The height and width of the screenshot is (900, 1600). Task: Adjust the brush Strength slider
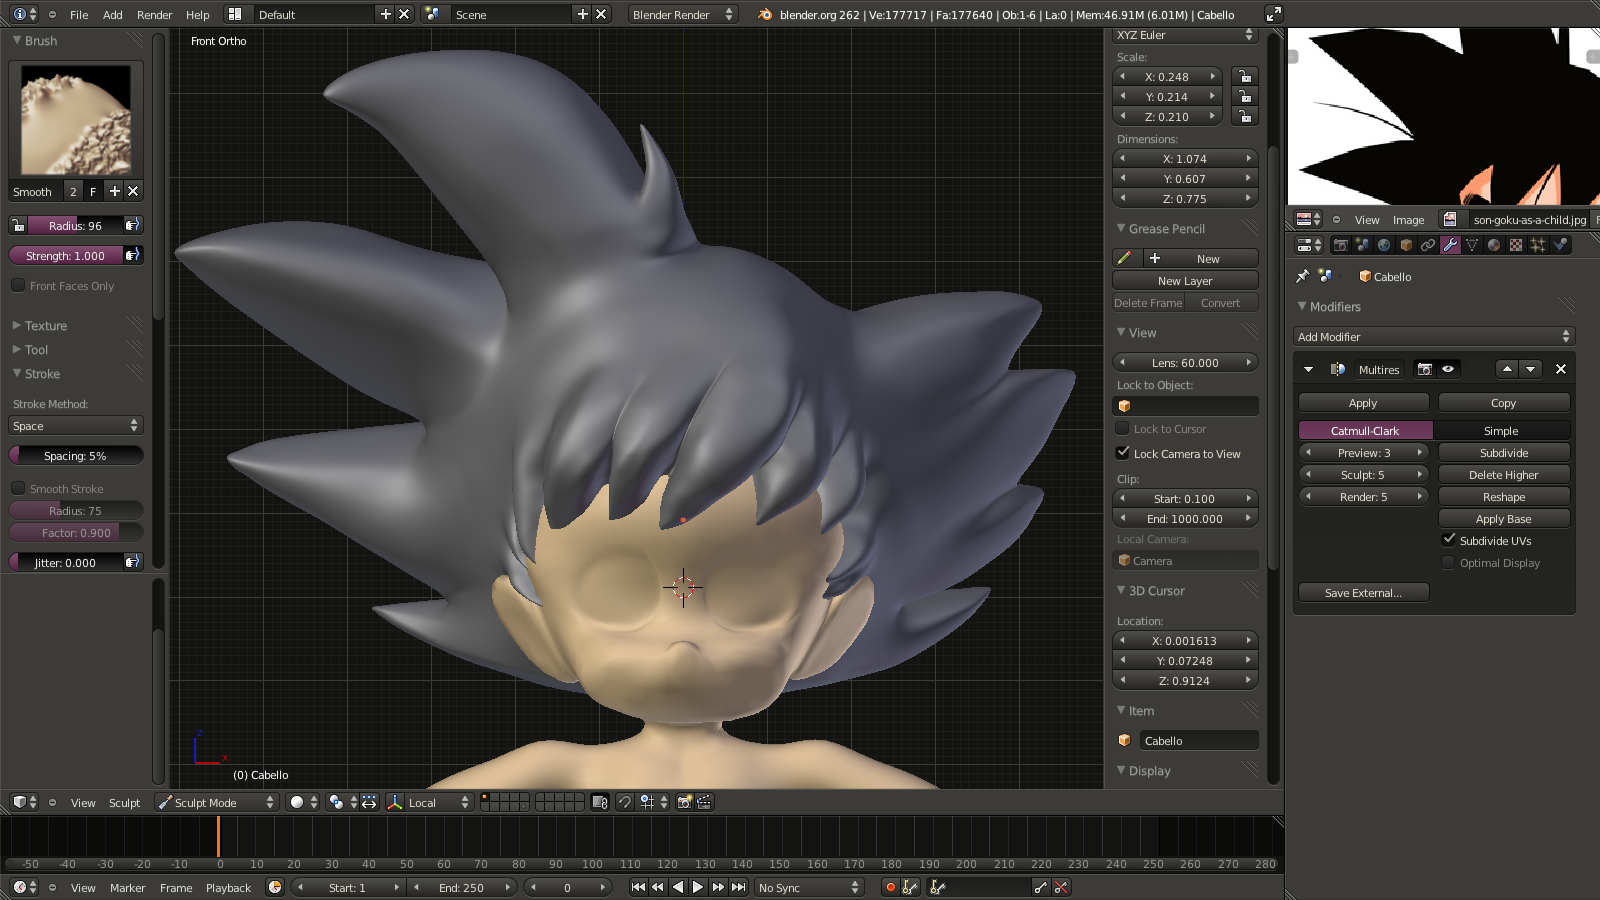tap(66, 256)
